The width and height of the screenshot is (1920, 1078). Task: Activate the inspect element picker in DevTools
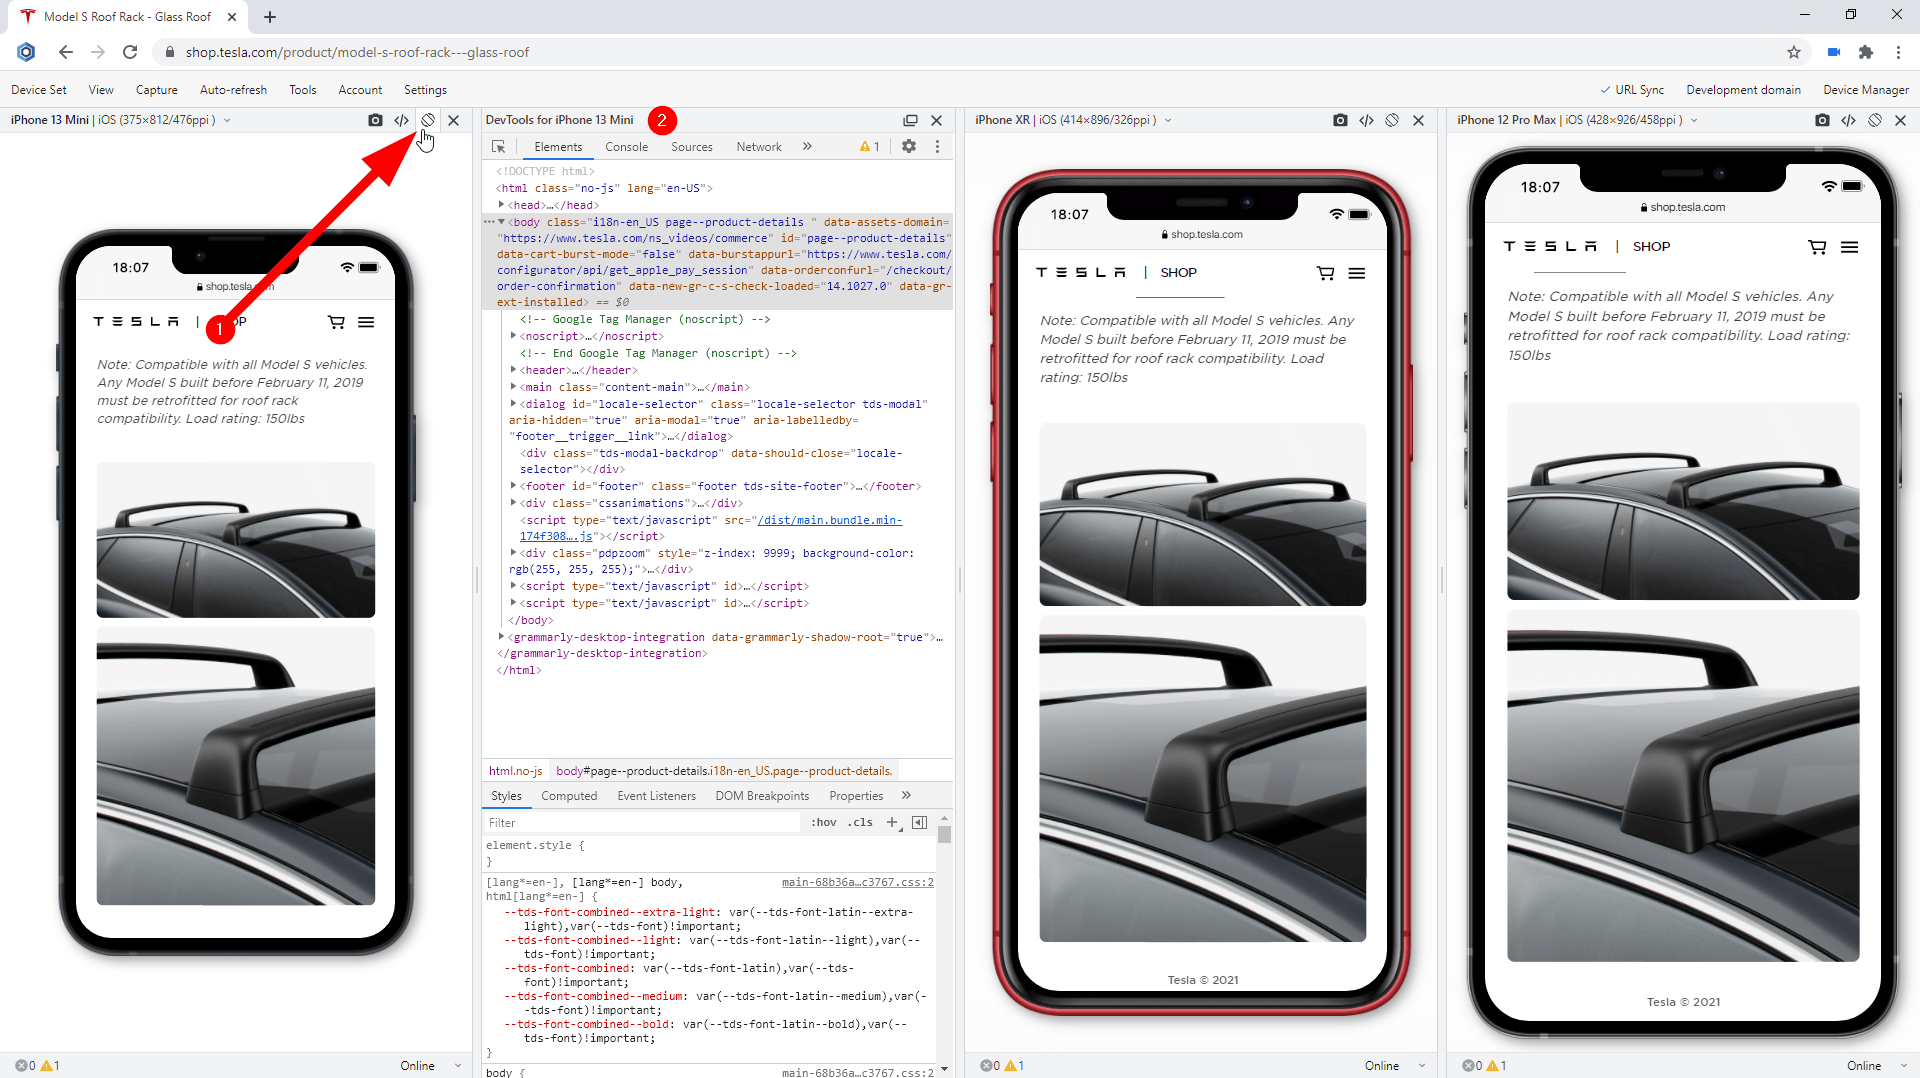point(498,146)
